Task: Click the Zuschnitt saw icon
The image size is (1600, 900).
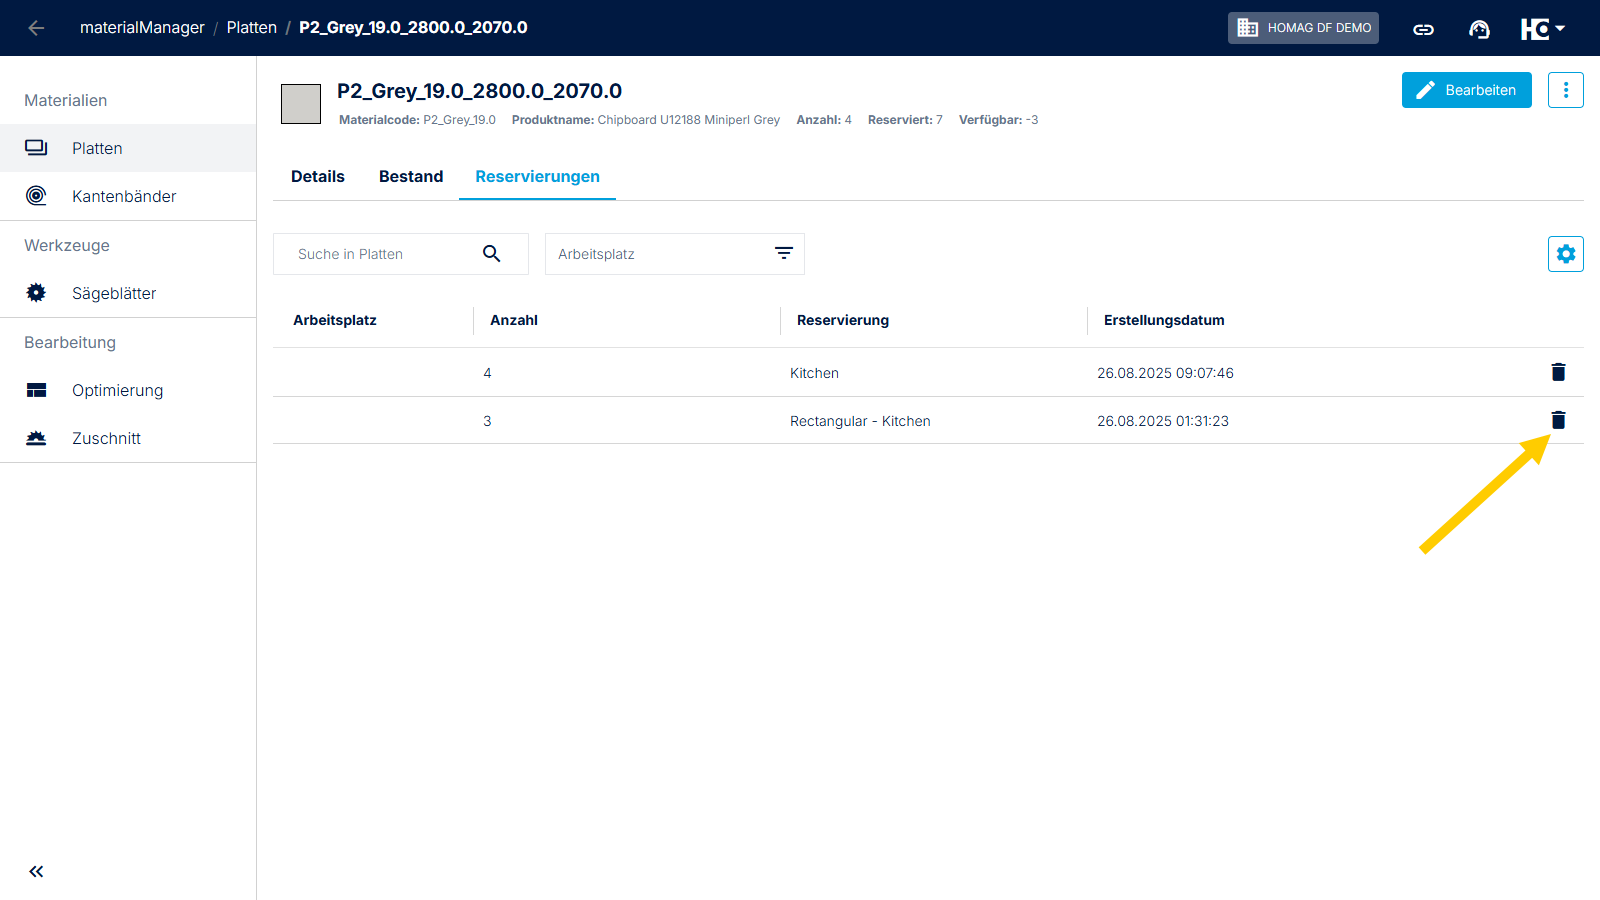Action: point(36,438)
